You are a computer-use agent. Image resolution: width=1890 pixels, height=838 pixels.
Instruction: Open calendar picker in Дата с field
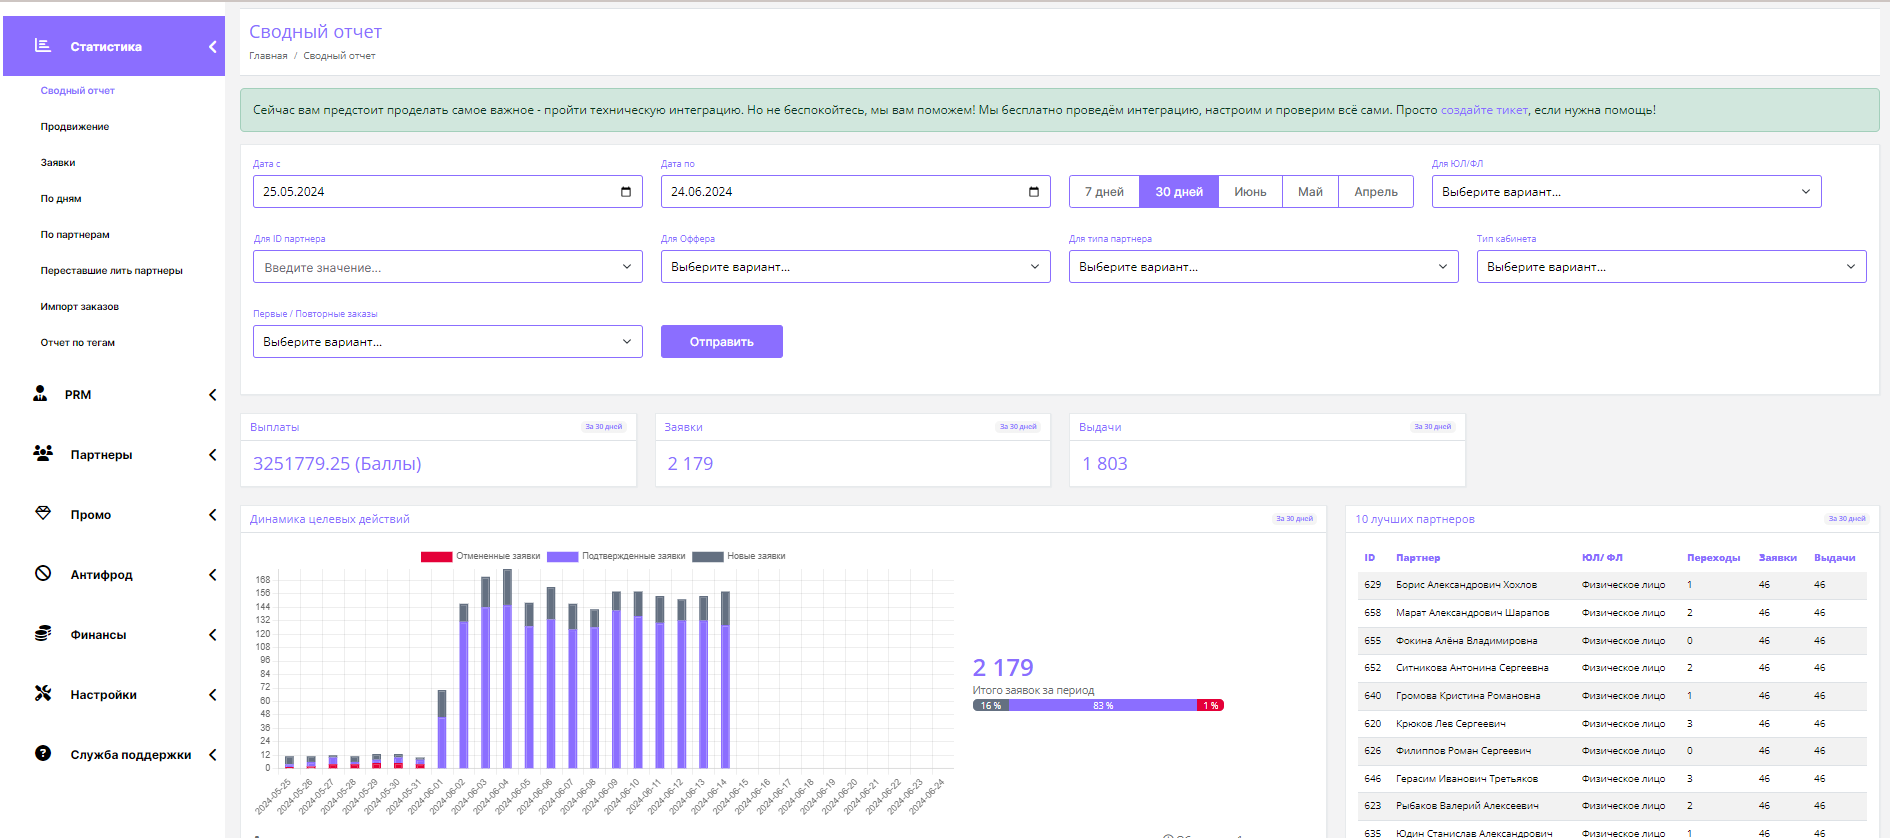[626, 192]
